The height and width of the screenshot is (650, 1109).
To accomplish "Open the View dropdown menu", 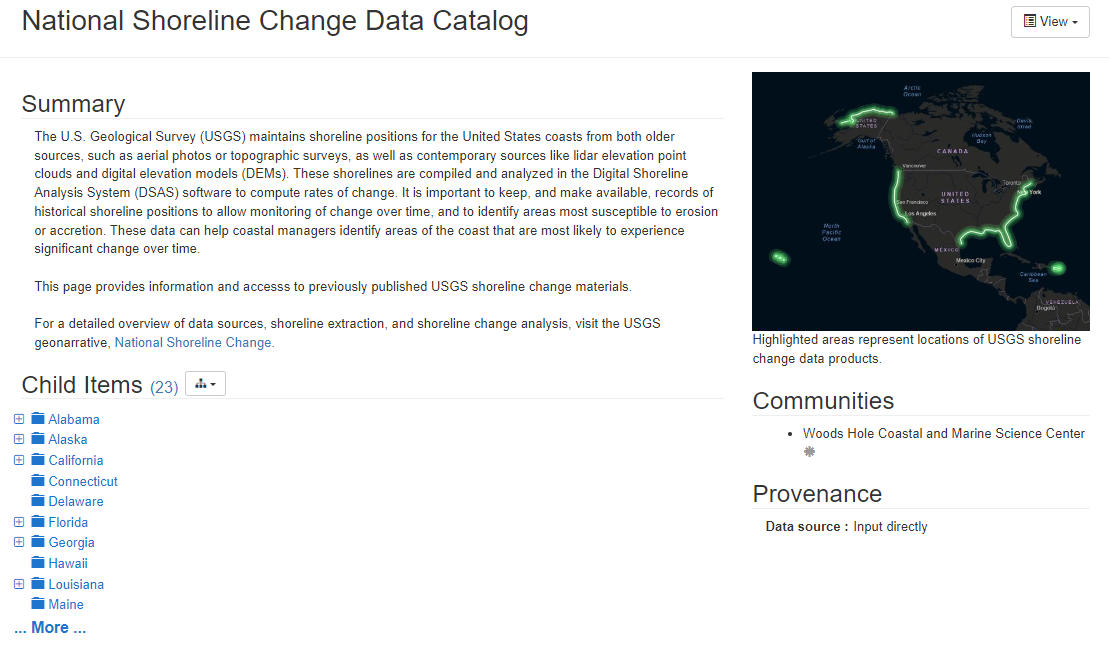I will pos(1049,22).
